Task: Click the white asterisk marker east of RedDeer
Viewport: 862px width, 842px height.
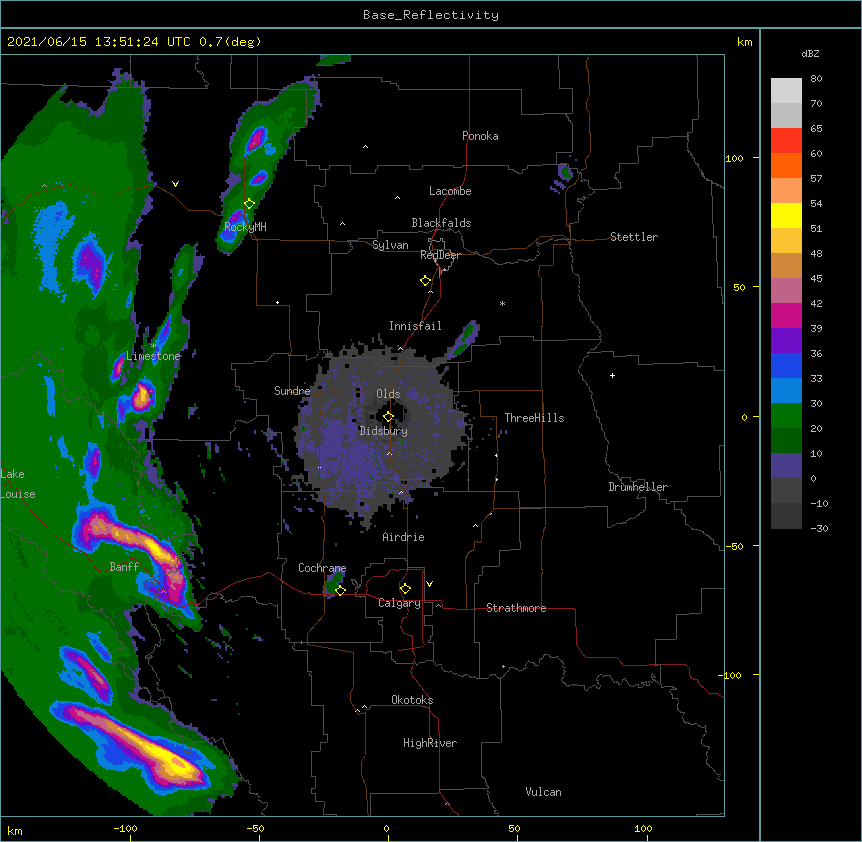Action: (502, 303)
